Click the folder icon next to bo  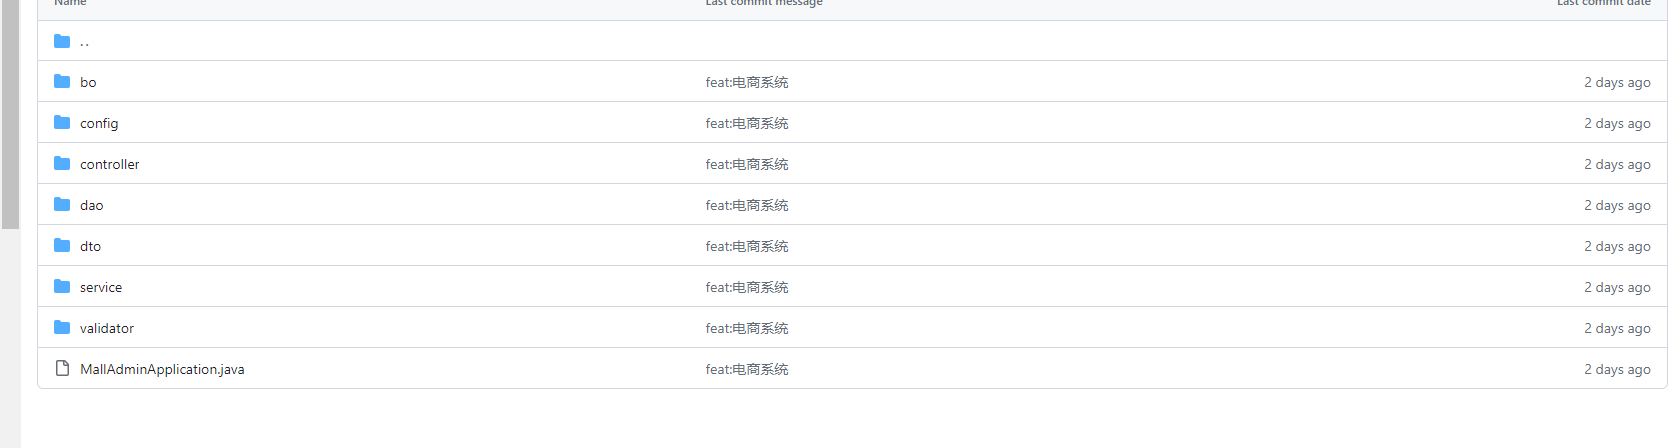62,81
